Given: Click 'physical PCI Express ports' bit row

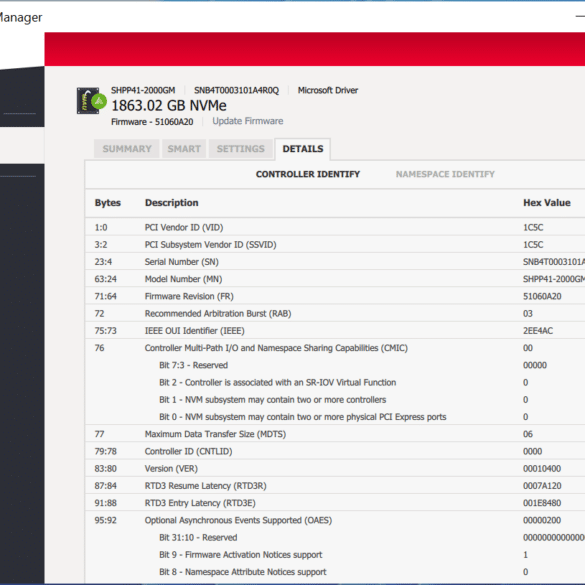Looking at the screenshot, I should [x=335, y=416].
